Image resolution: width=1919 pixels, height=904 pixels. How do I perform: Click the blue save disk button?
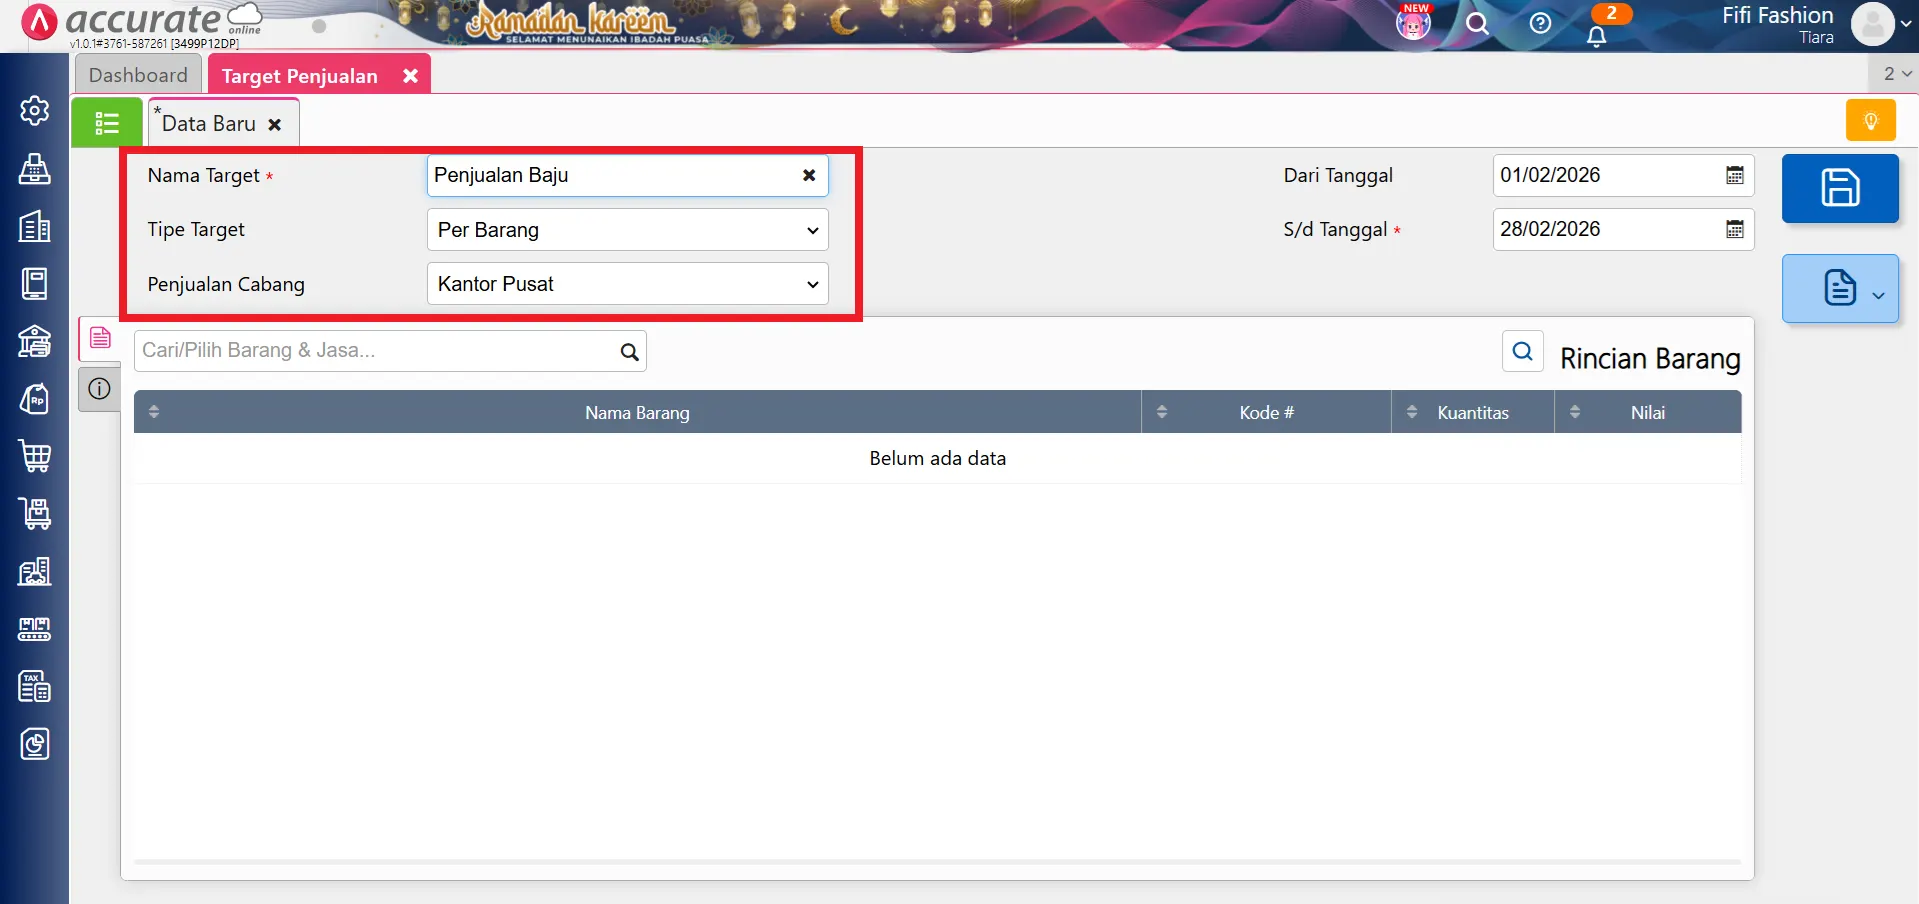pyautogui.click(x=1839, y=188)
